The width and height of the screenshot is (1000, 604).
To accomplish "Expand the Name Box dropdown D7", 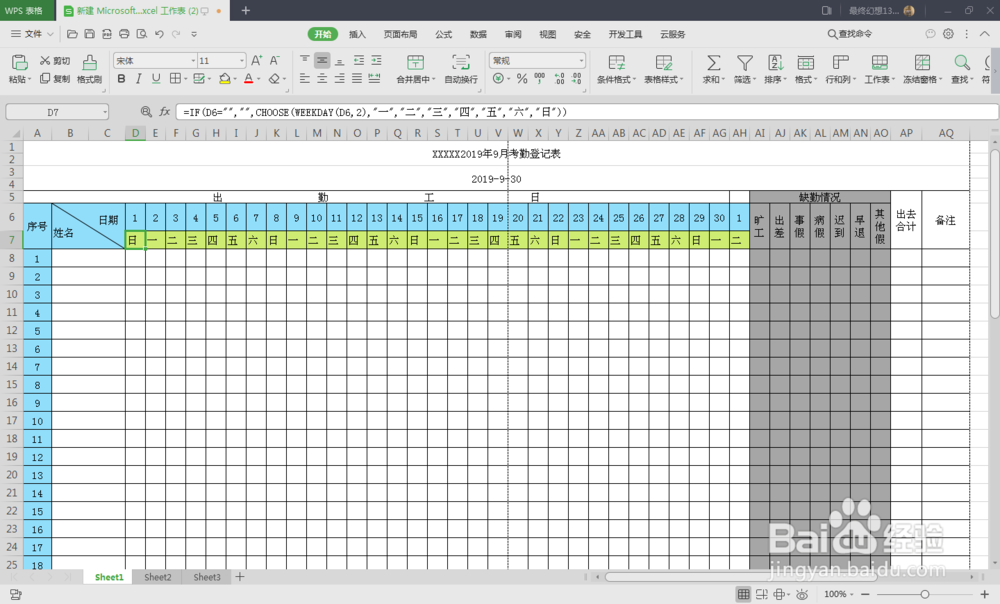I will 105,112.
